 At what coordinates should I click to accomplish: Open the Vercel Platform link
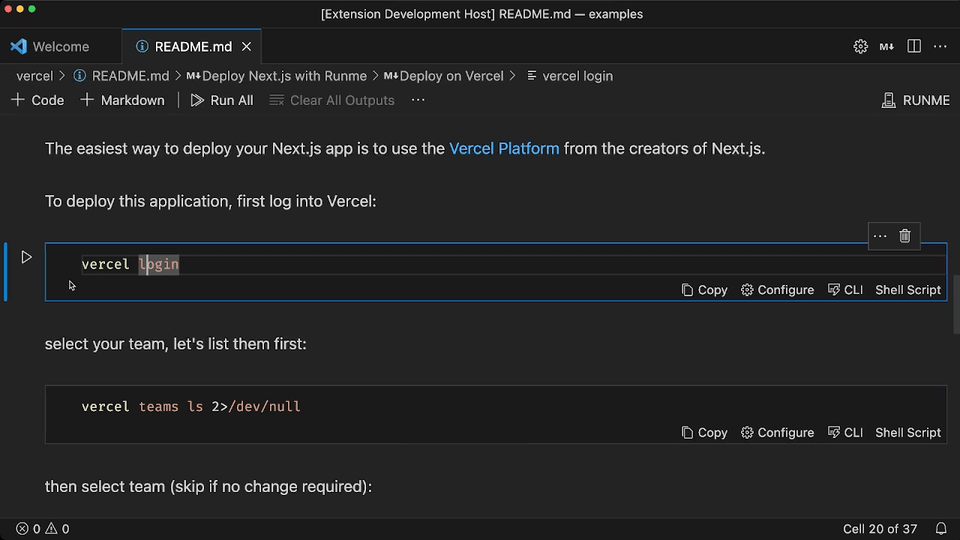(x=504, y=149)
